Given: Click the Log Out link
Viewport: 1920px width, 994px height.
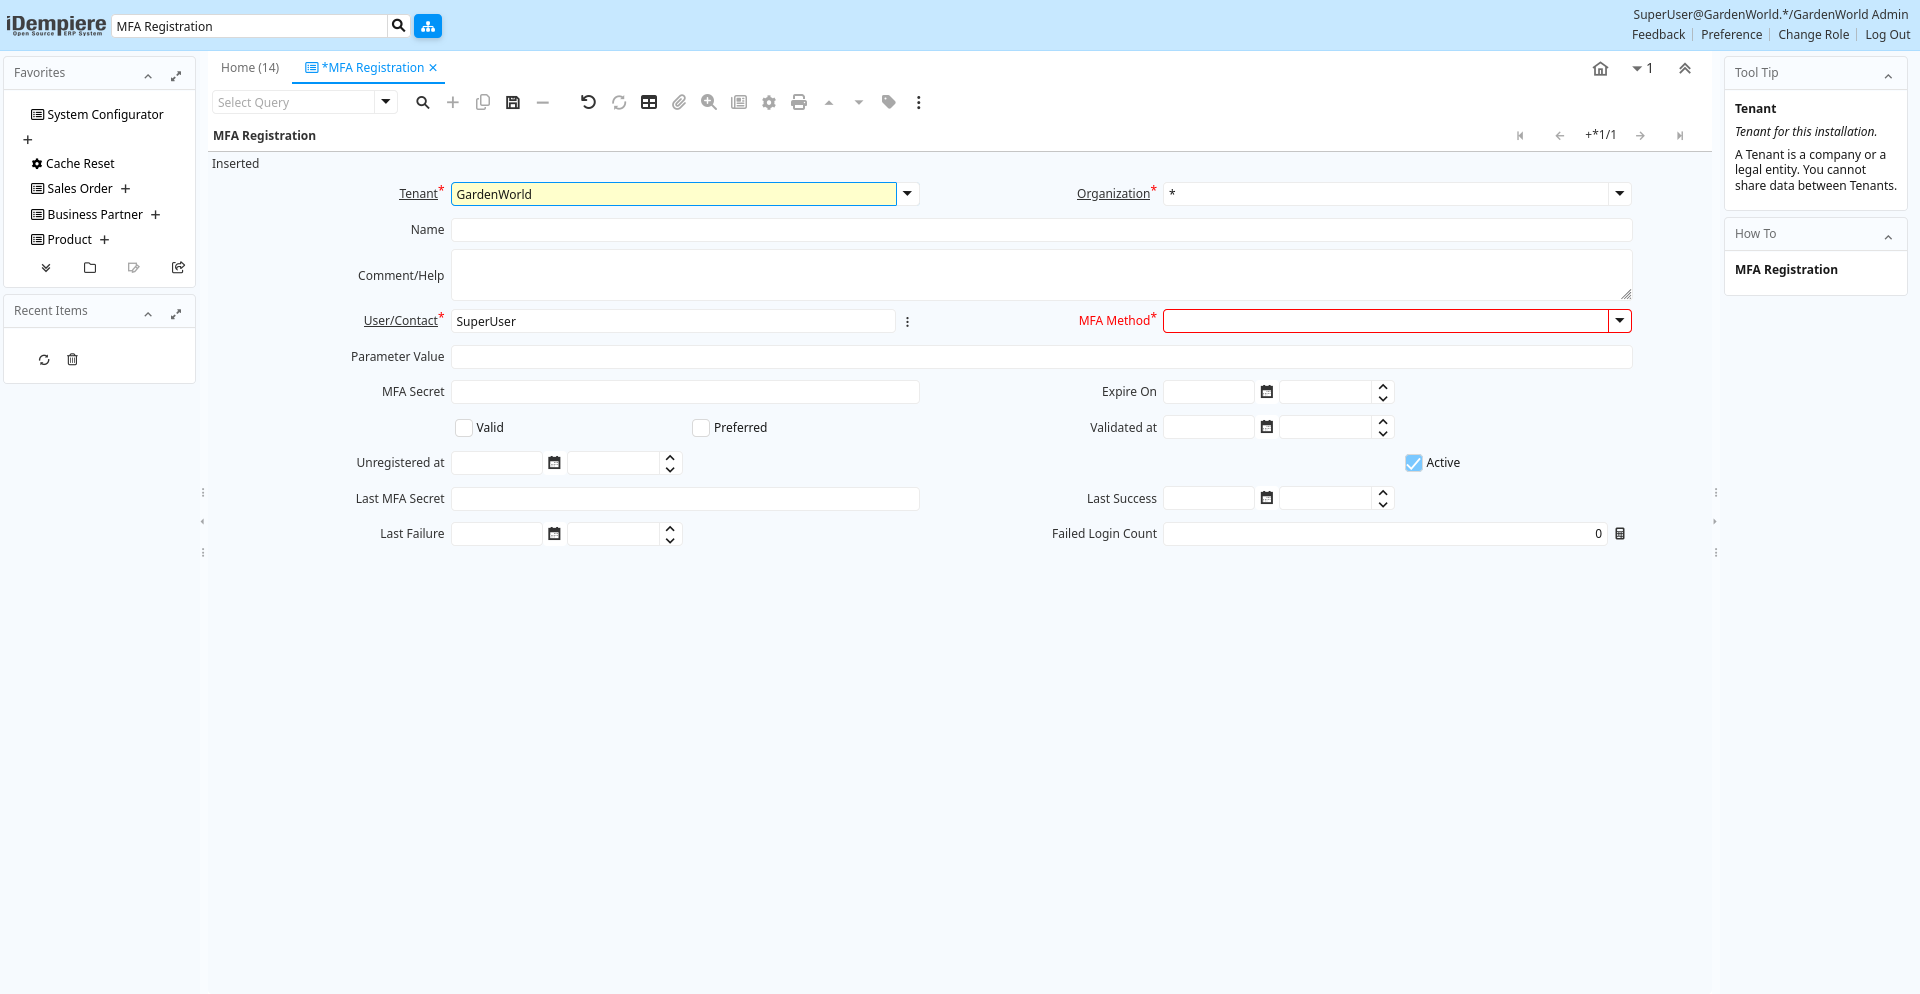Looking at the screenshot, I should click(1887, 35).
